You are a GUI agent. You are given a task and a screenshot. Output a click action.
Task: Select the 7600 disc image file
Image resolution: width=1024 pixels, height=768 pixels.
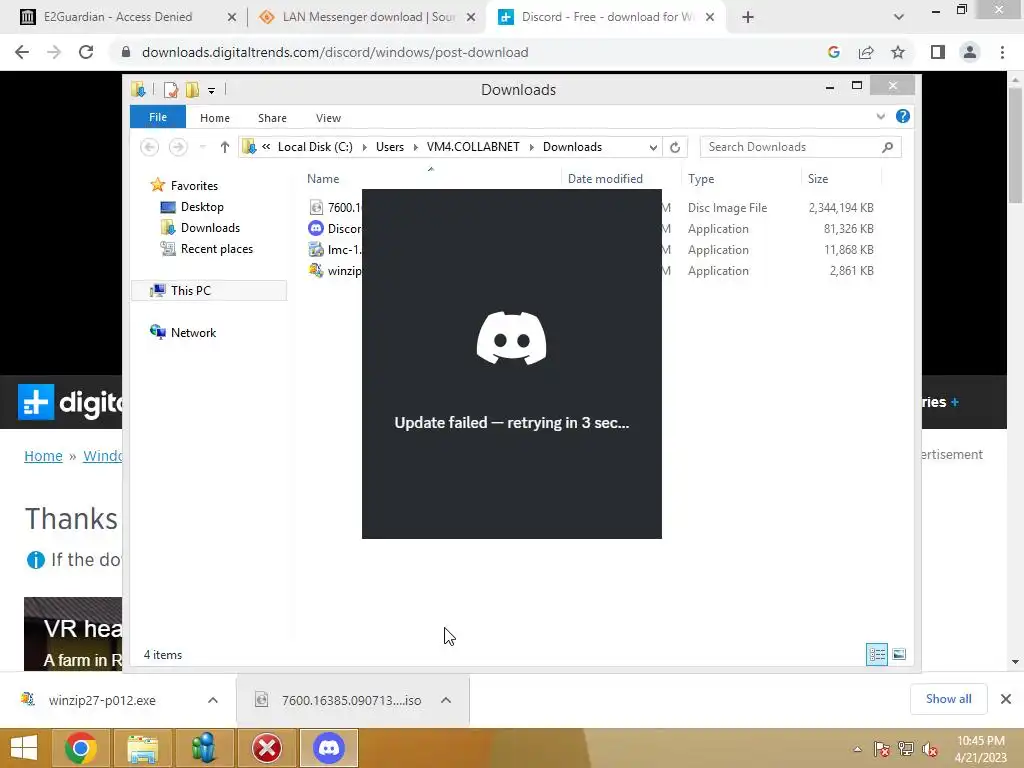(334, 208)
